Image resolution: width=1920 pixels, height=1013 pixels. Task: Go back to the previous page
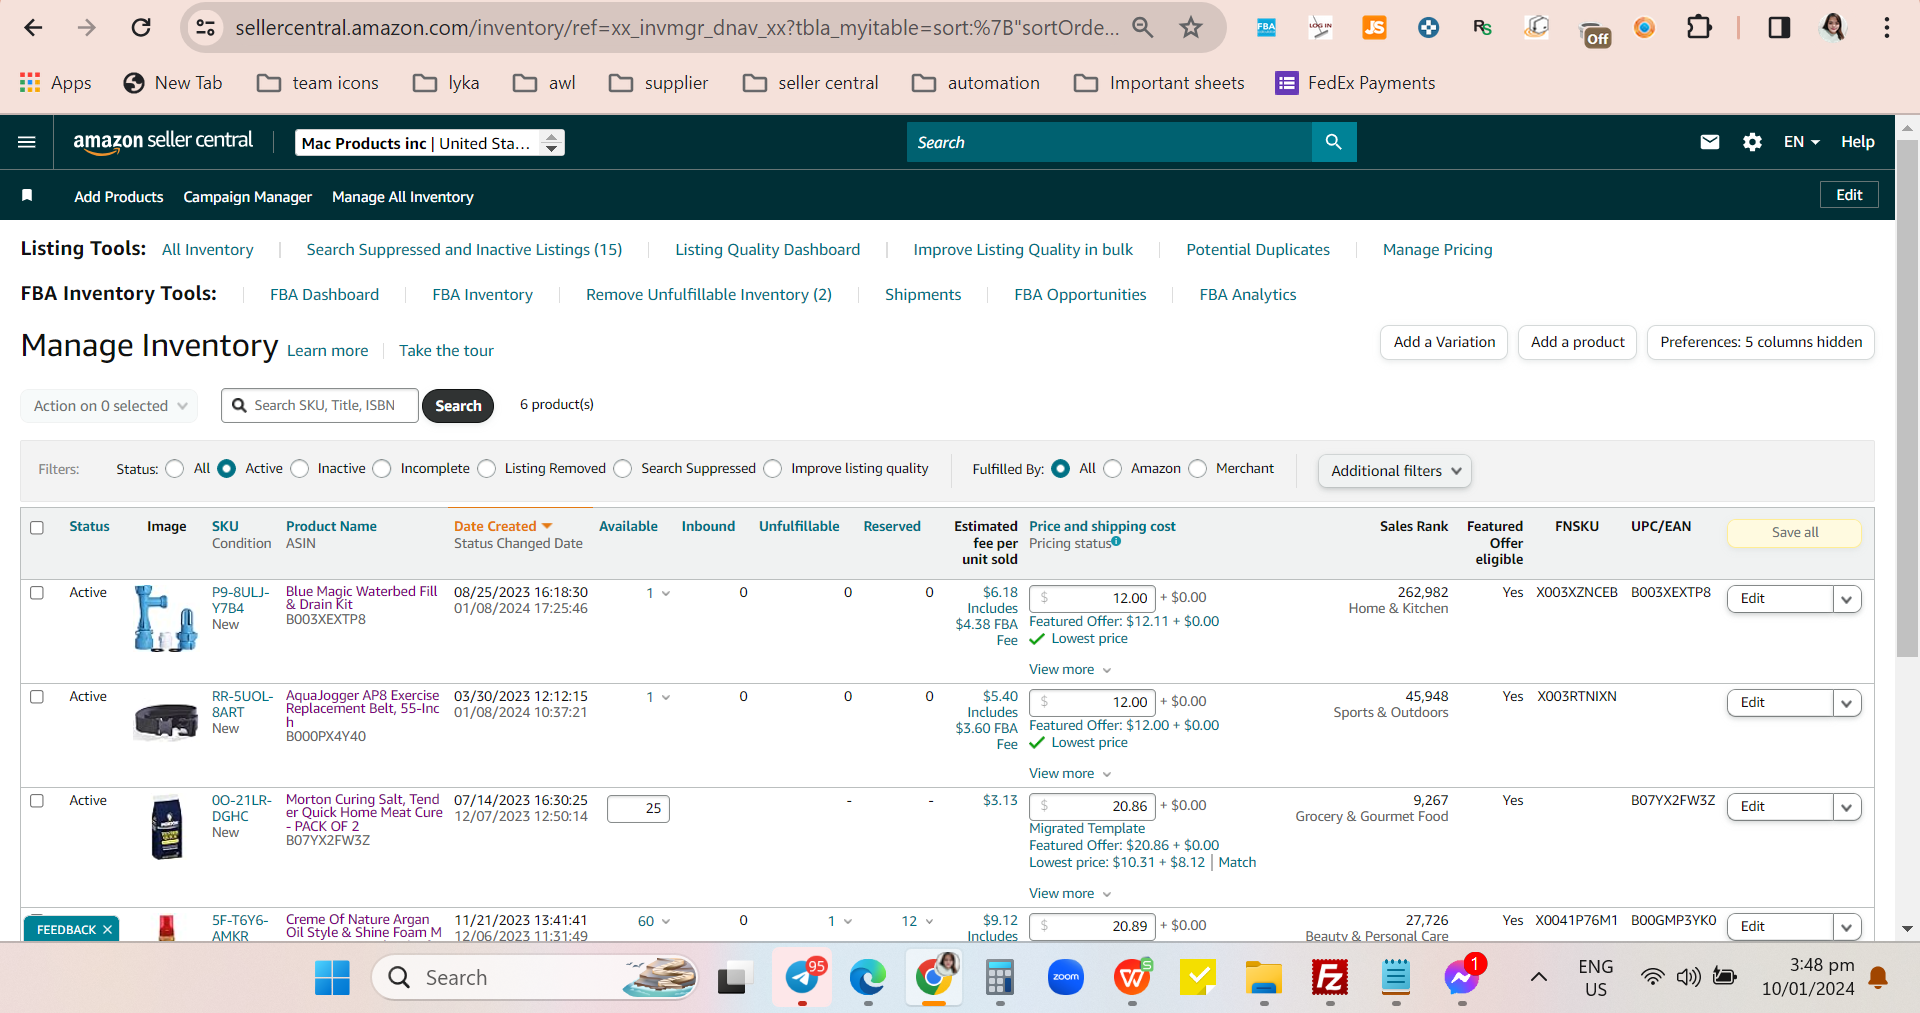33,27
